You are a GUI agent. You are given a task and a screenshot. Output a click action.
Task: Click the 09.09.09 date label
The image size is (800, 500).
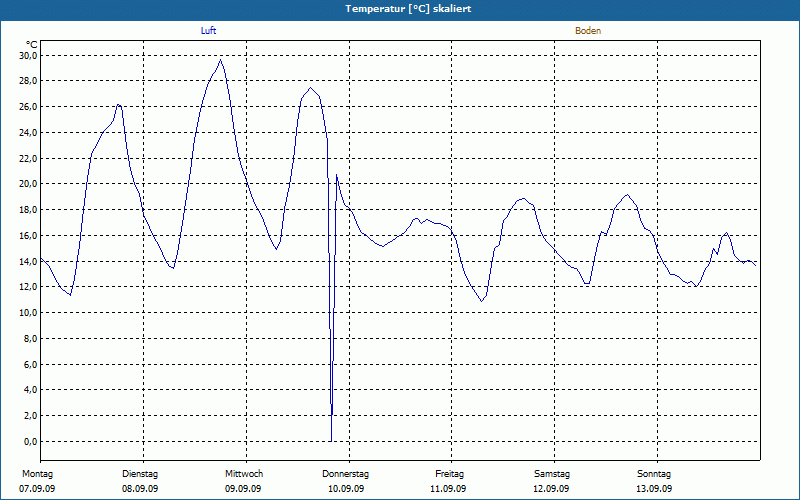click(243, 489)
